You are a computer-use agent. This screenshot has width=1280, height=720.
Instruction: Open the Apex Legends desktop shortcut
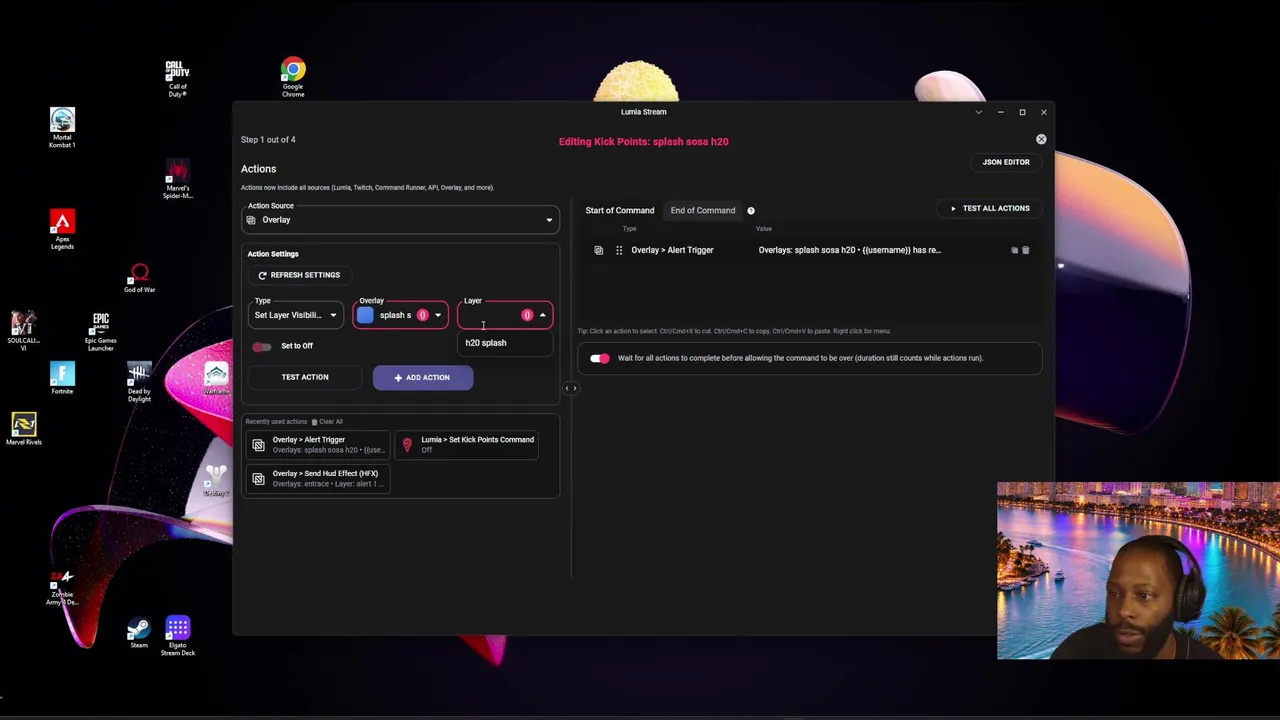(62, 230)
